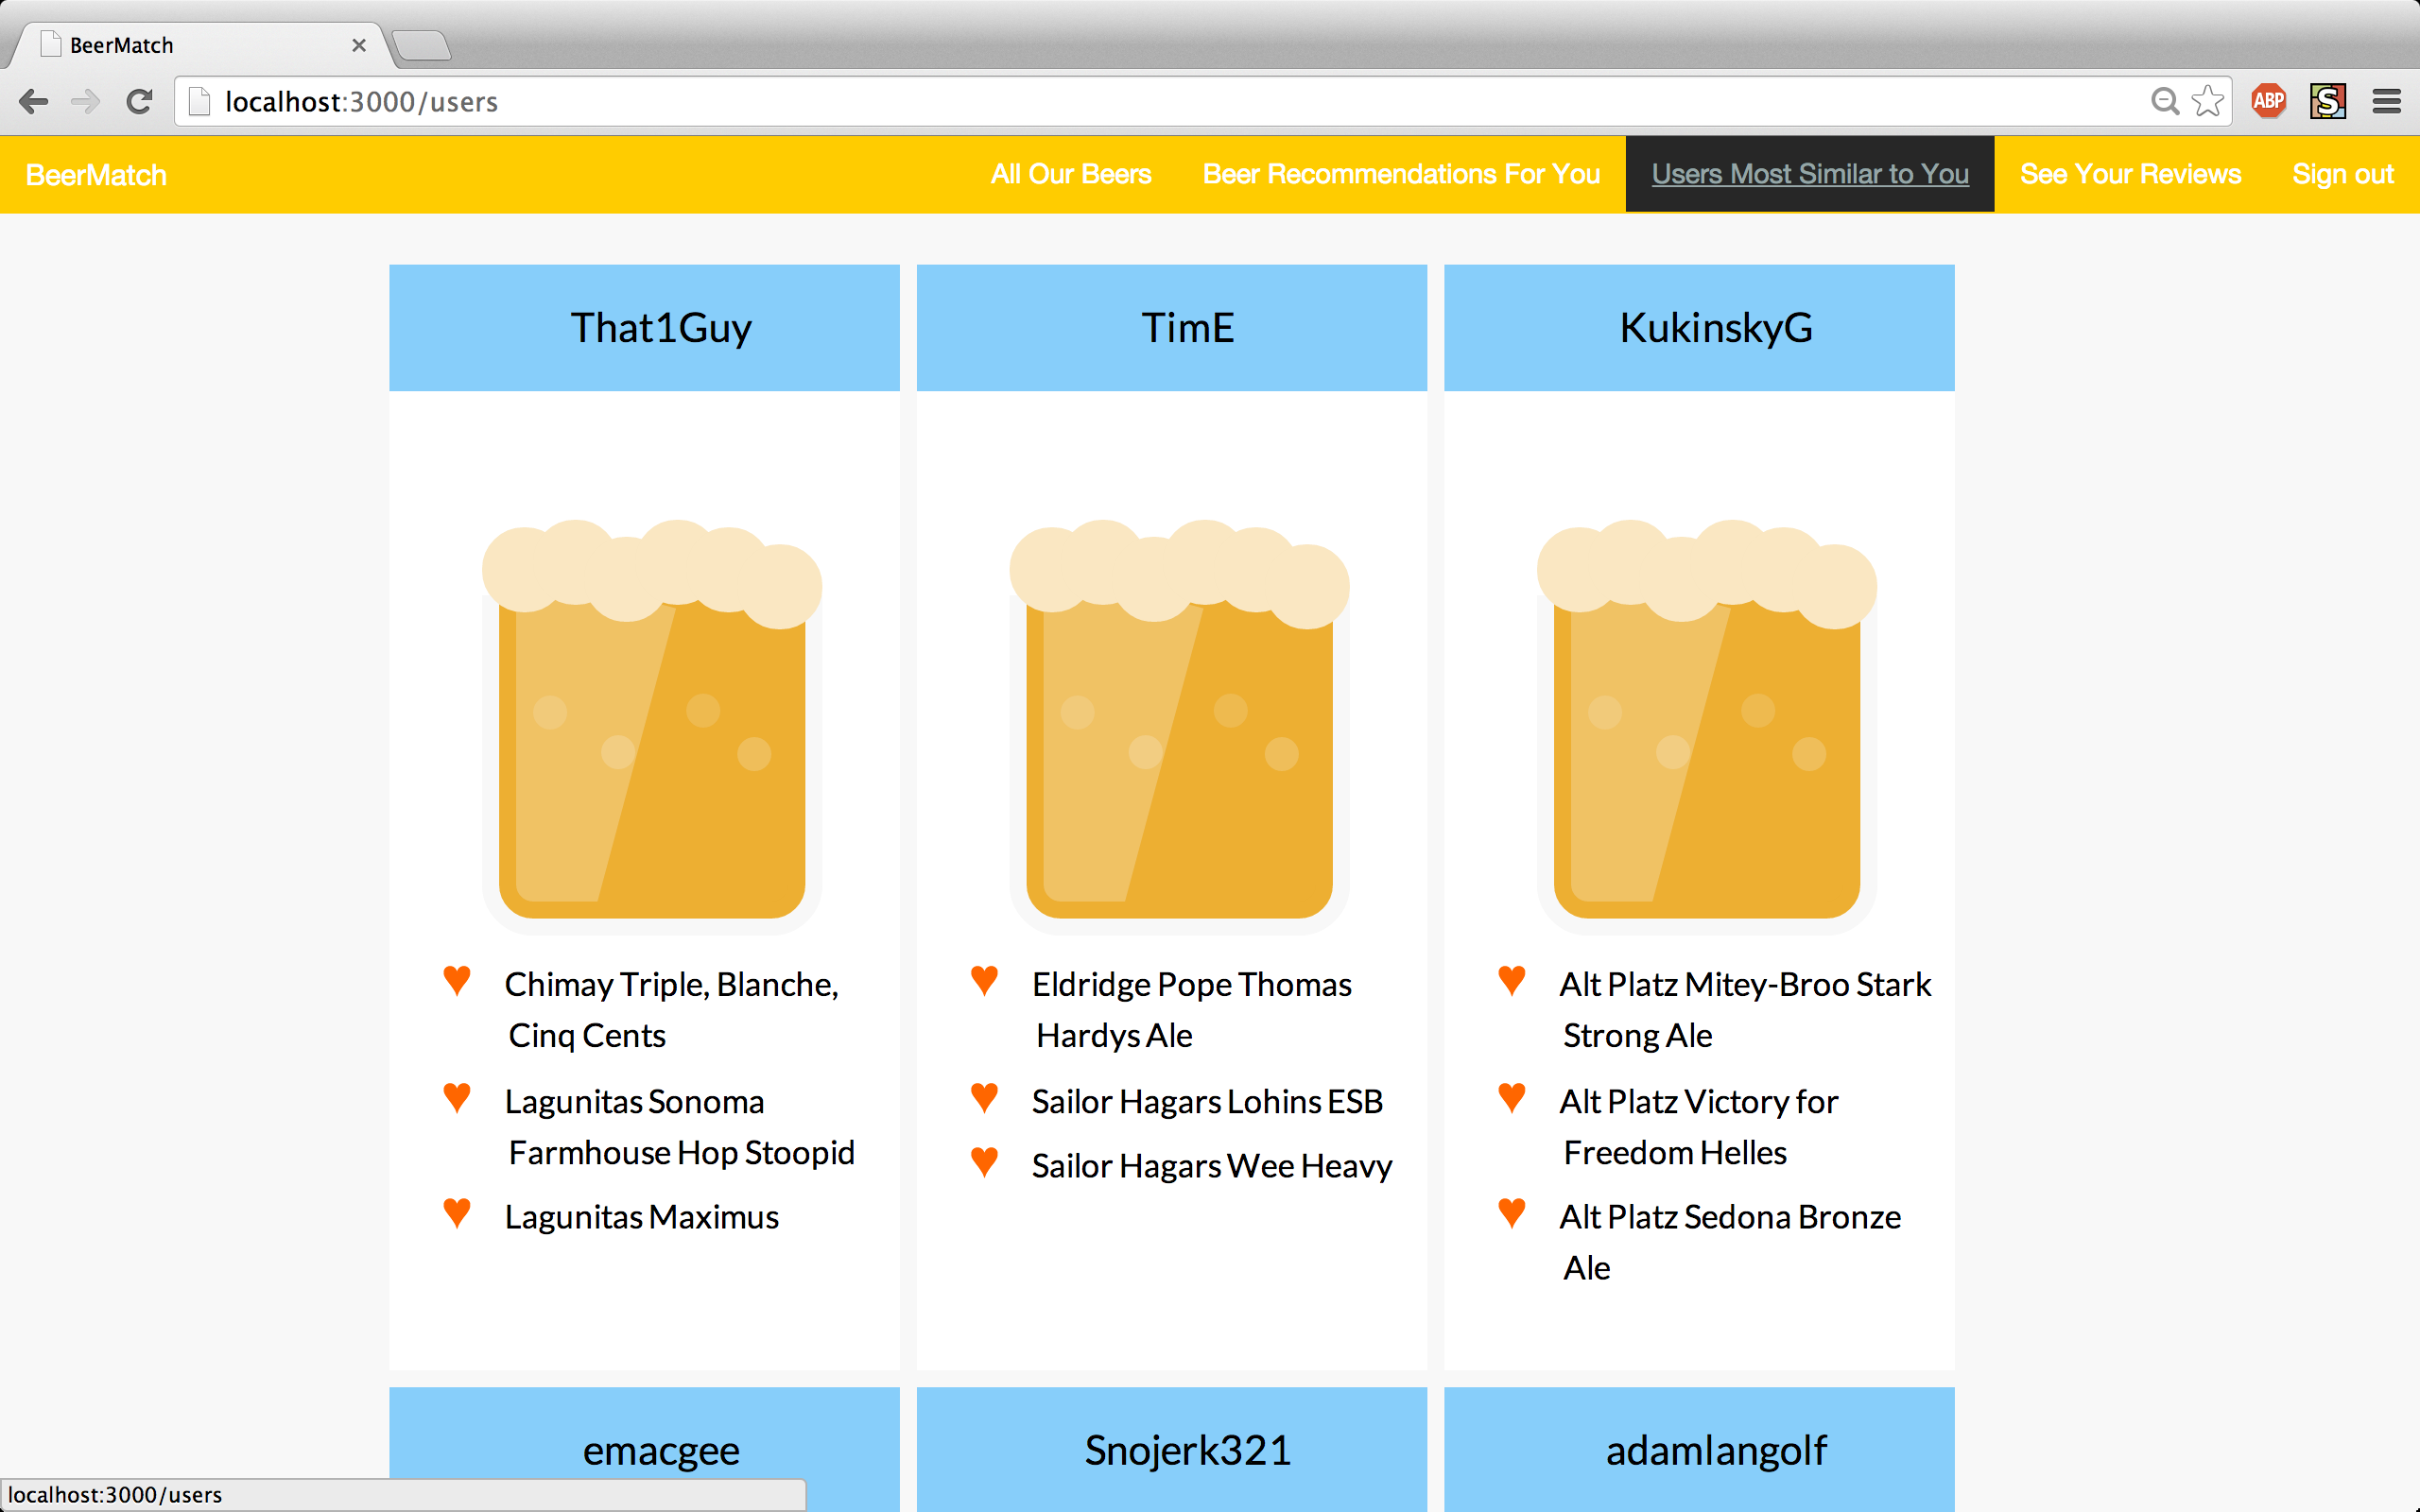Click the browser back arrow

coord(34,101)
